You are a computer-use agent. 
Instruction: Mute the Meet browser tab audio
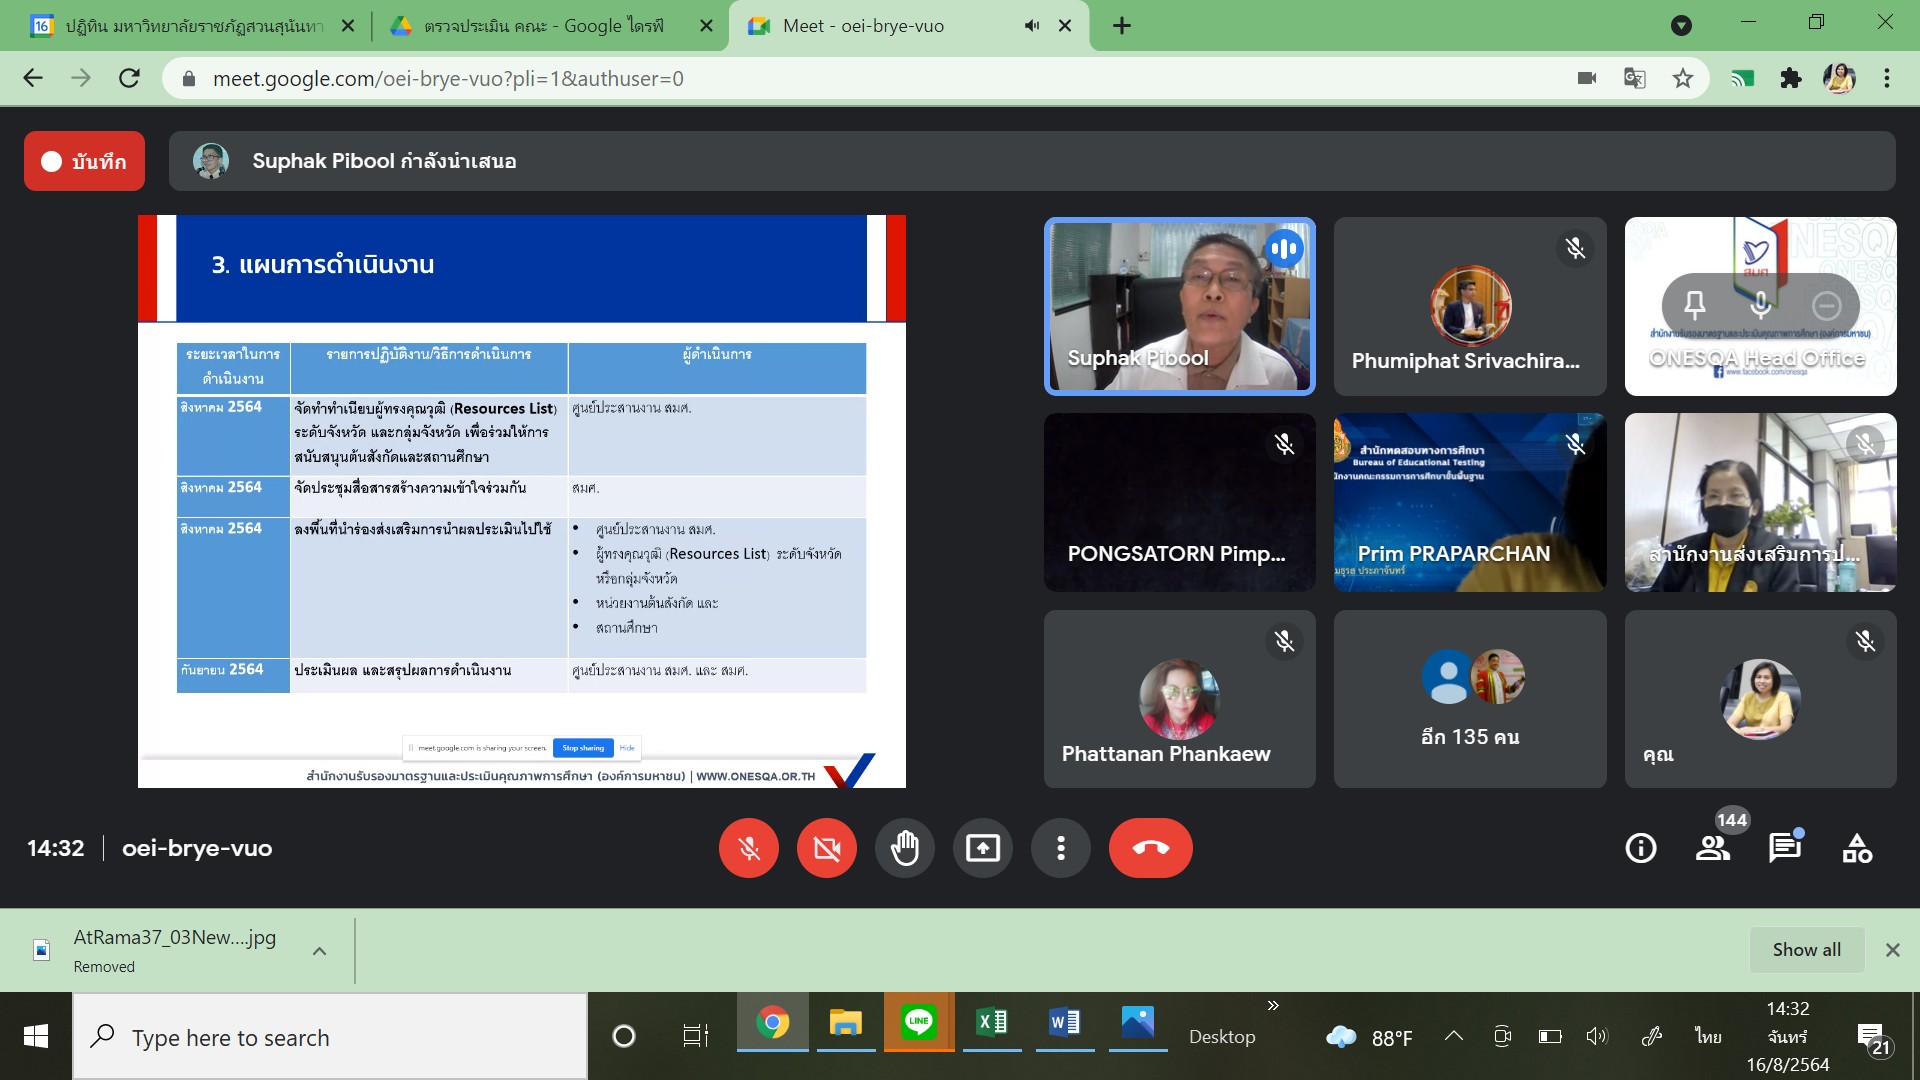click(x=1032, y=26)
